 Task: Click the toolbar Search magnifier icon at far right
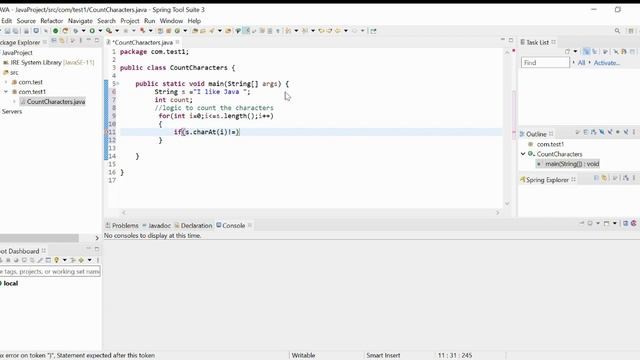(617, 31)
